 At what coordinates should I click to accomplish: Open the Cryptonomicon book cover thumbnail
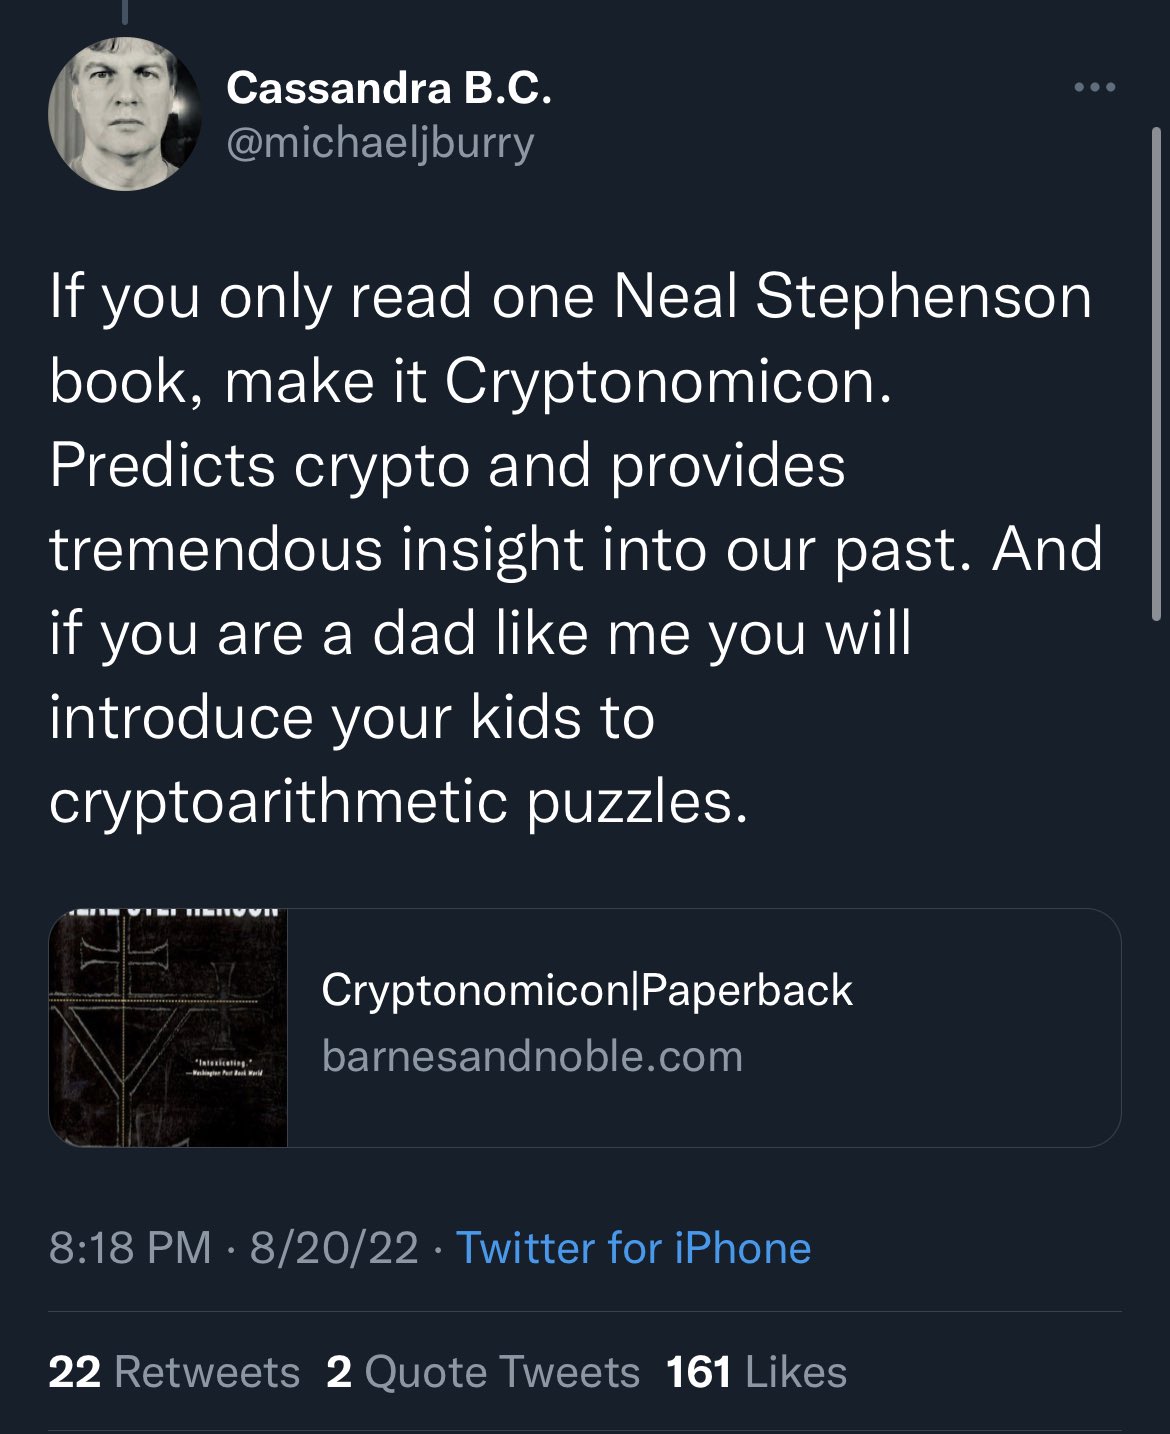click(168, 1027)
